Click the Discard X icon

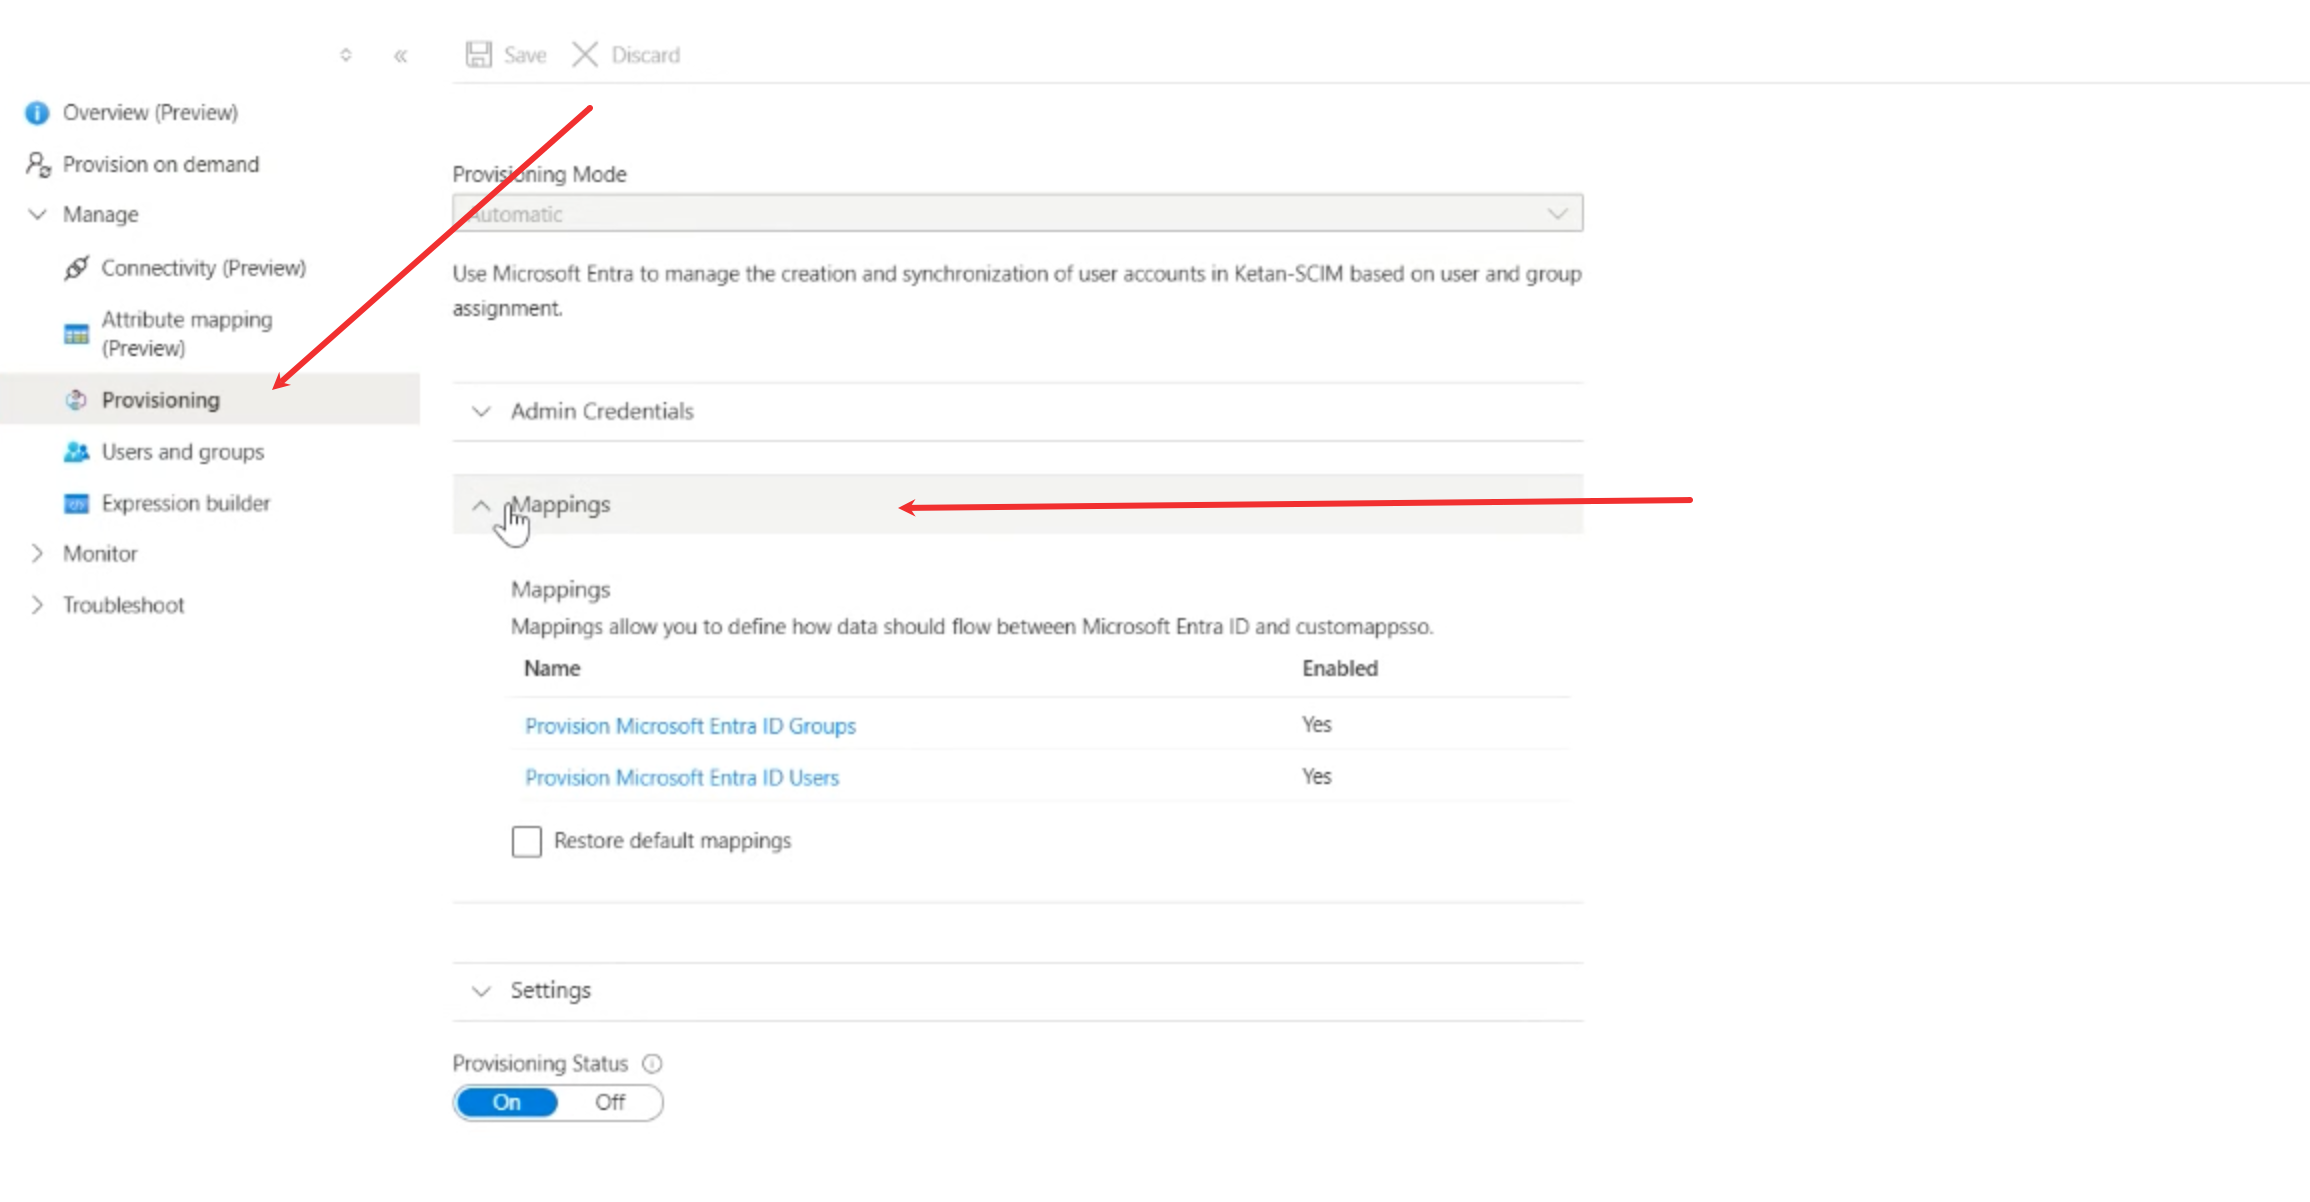pyautogui.click(x=585, y=54)
